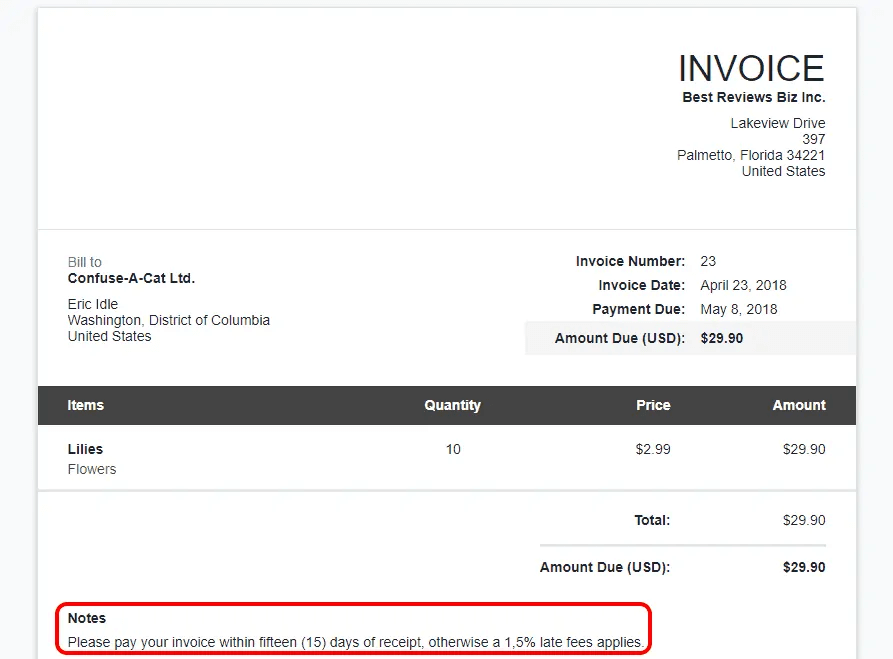893x659 pixels.
Task: Click the Total label in summary
Action: coord(651,520)
